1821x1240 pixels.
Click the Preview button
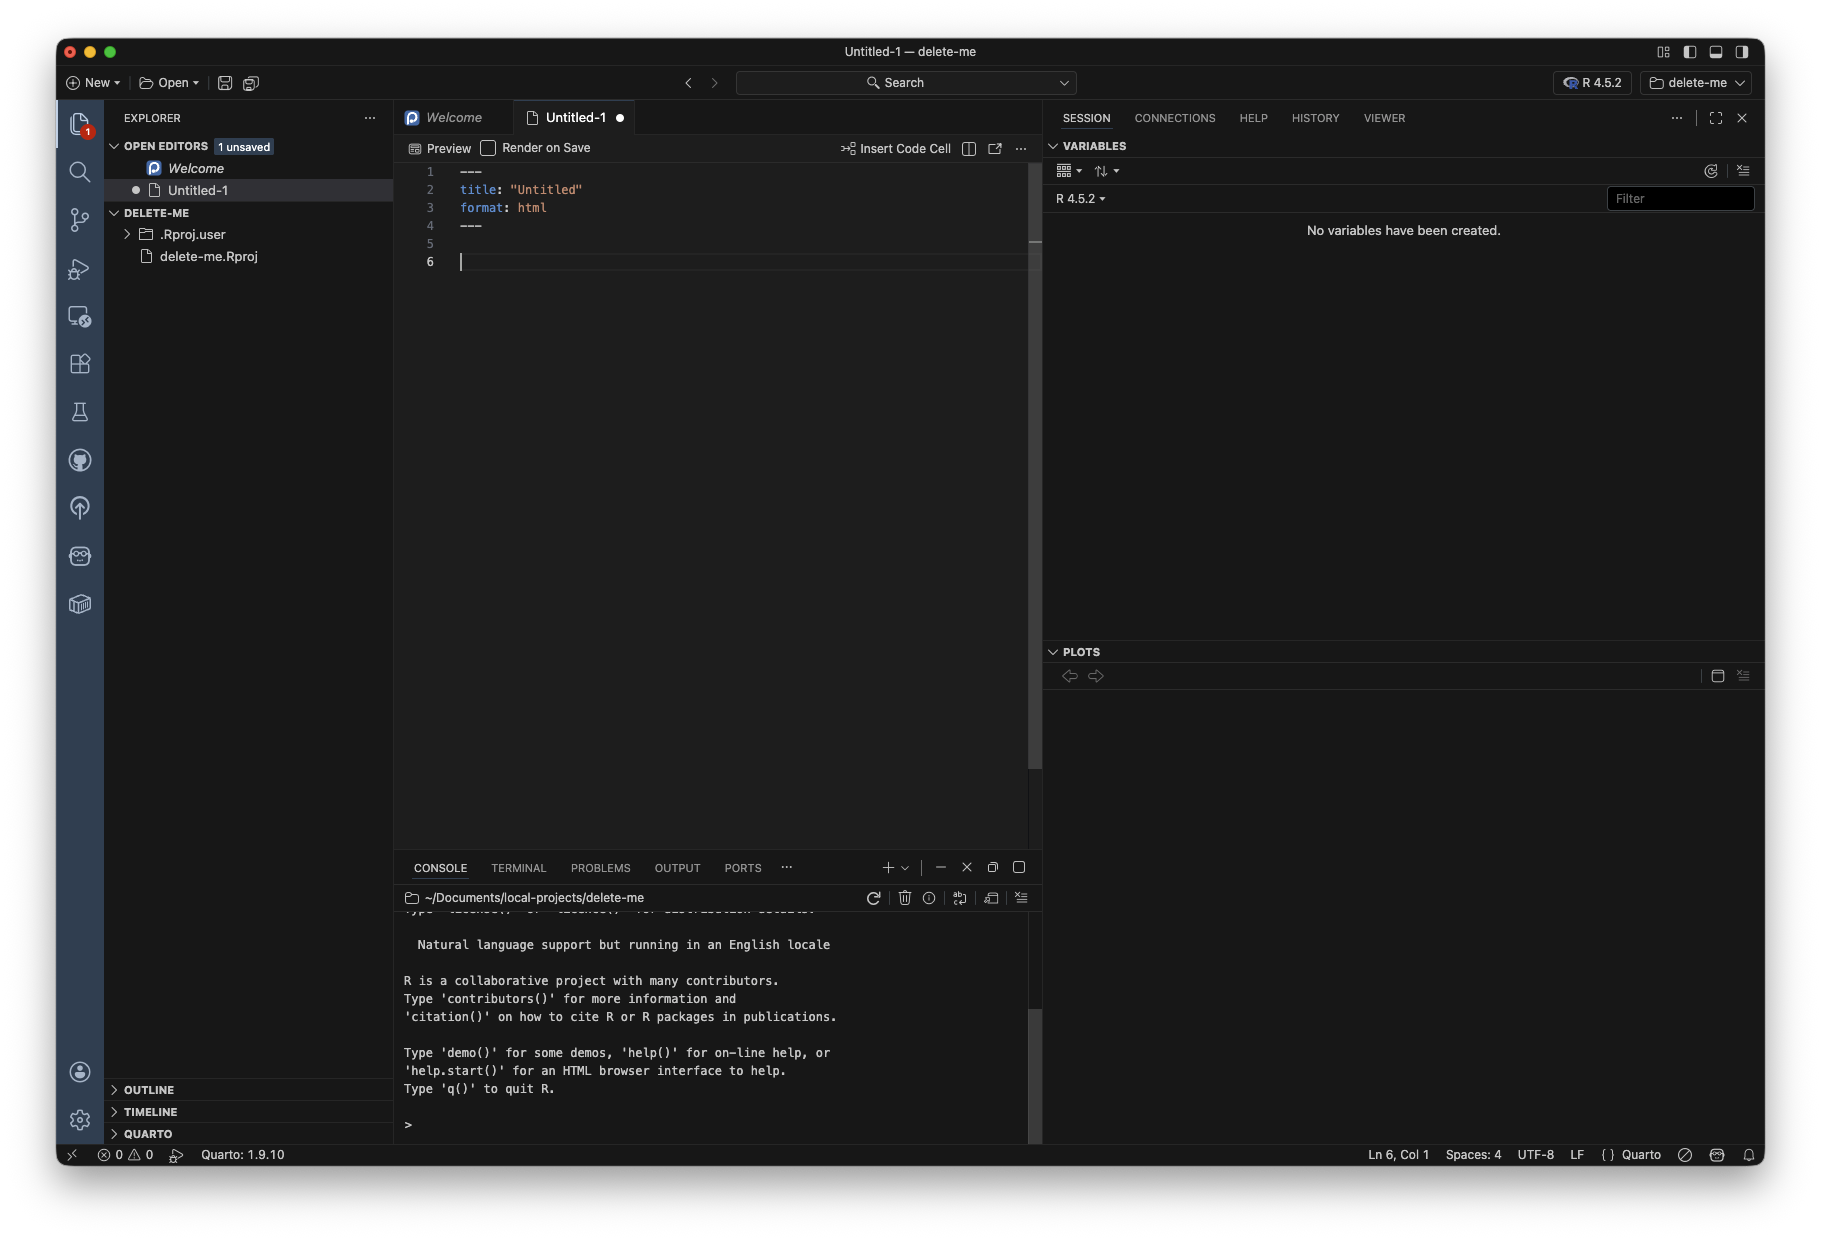pos(440,148)
